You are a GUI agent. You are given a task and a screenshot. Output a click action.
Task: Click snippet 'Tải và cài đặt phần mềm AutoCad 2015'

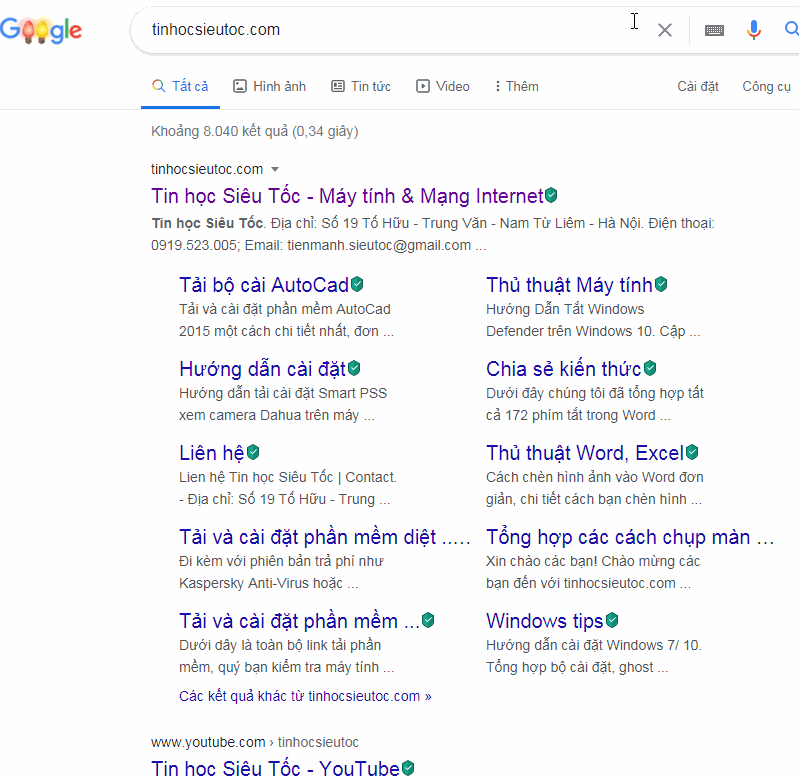[286, 320]
